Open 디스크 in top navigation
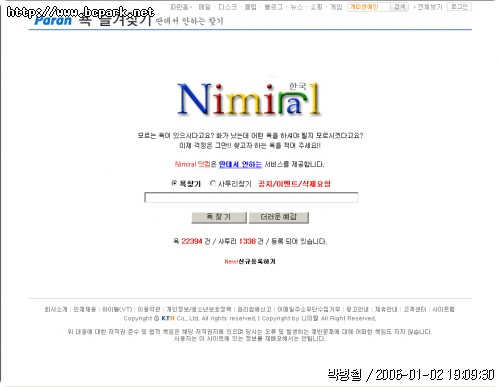The image size is (500, 387). (x=227, y=7)
